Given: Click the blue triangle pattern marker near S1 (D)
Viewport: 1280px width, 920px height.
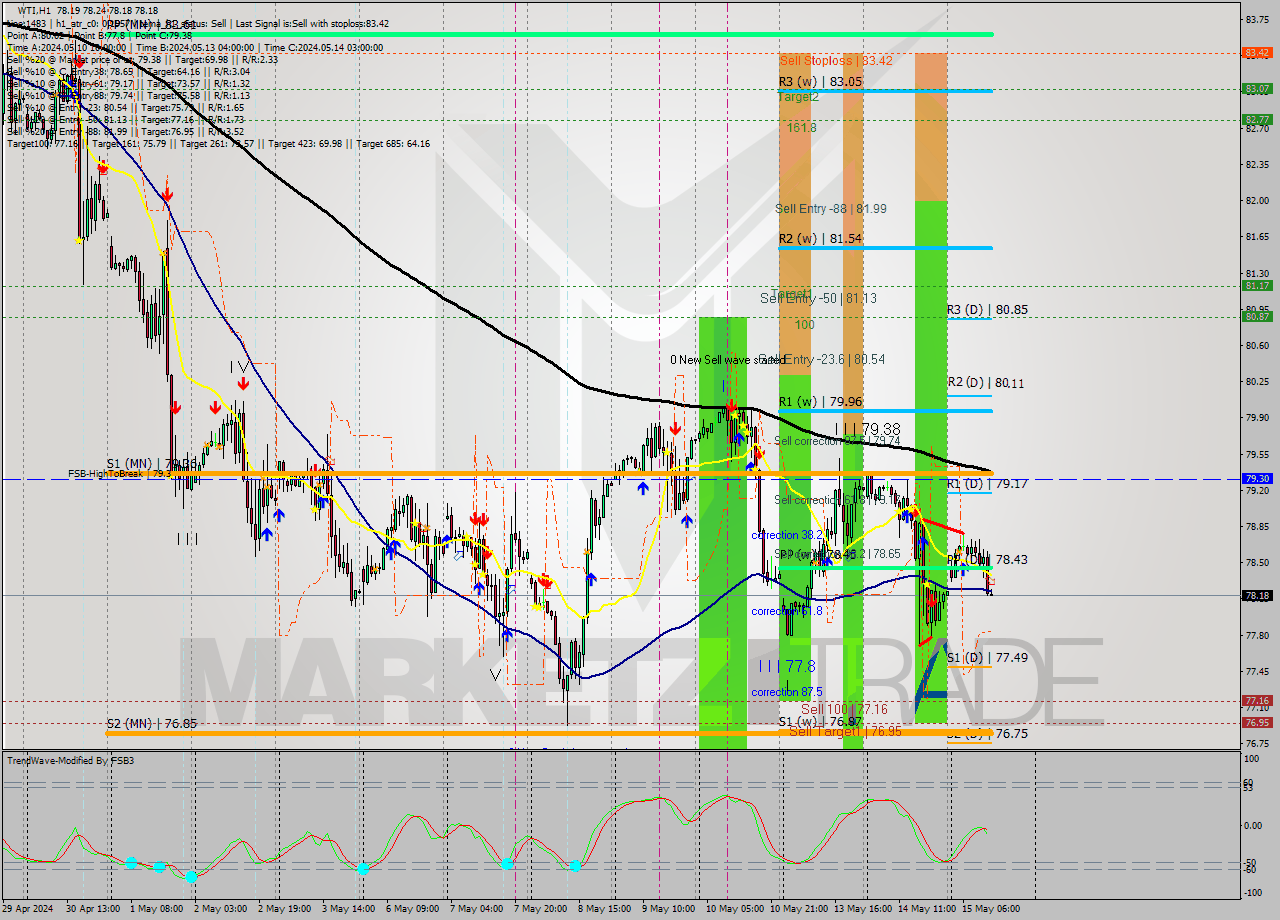Looking at the screenshot, I should click(x=930, y=680).
